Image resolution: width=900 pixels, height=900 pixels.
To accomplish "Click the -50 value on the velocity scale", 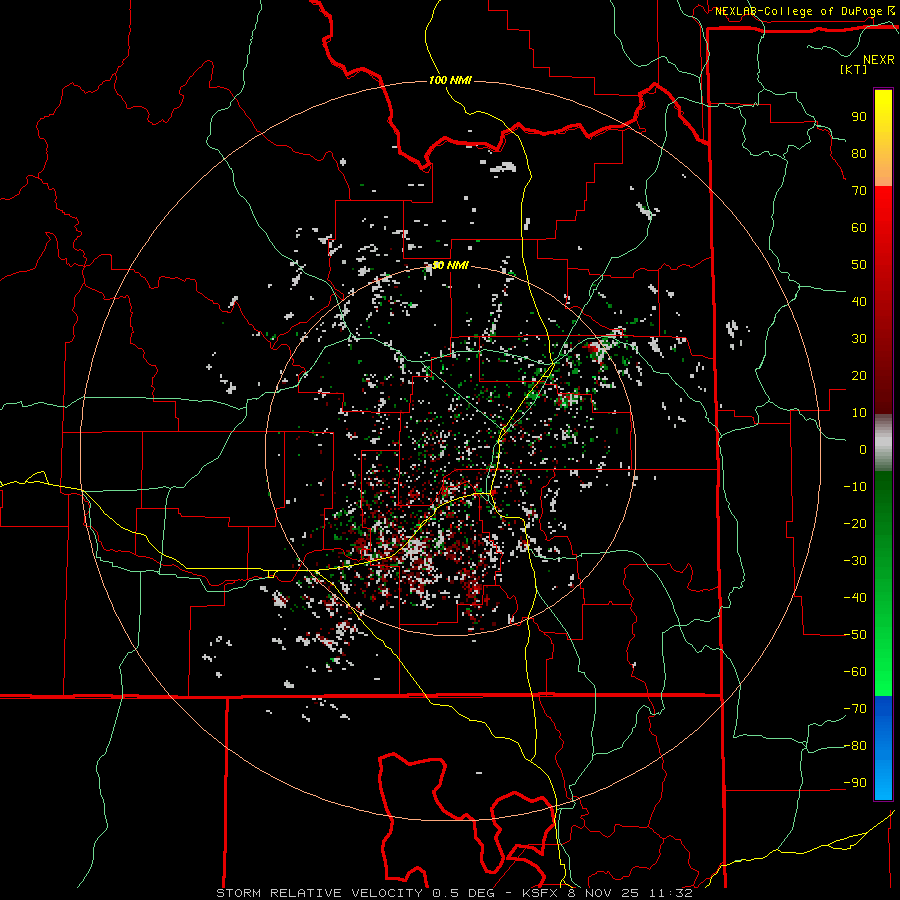I will [855, 635].
